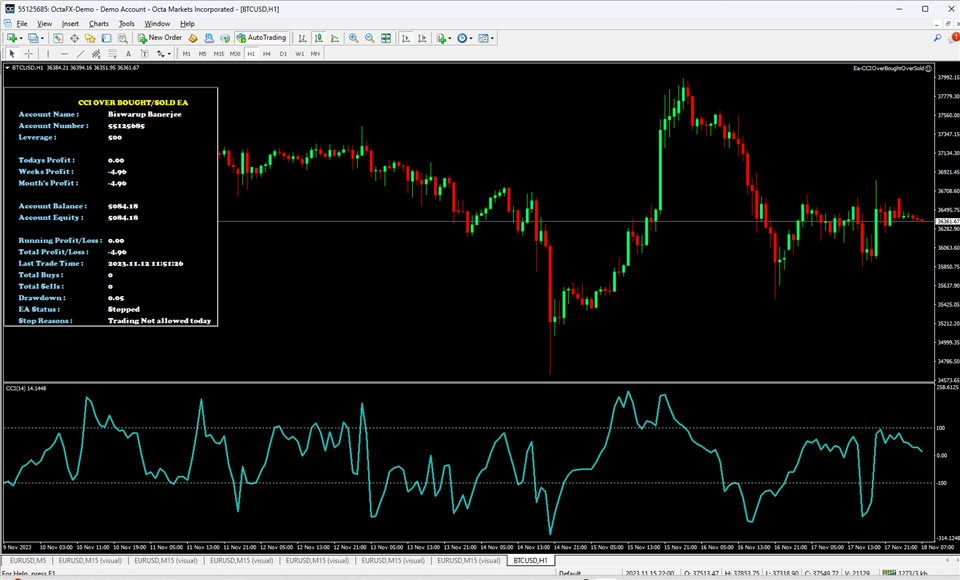The image size is (960, 580).
Task: Expand the New Chart dropdown arrow
Action: 21,38
